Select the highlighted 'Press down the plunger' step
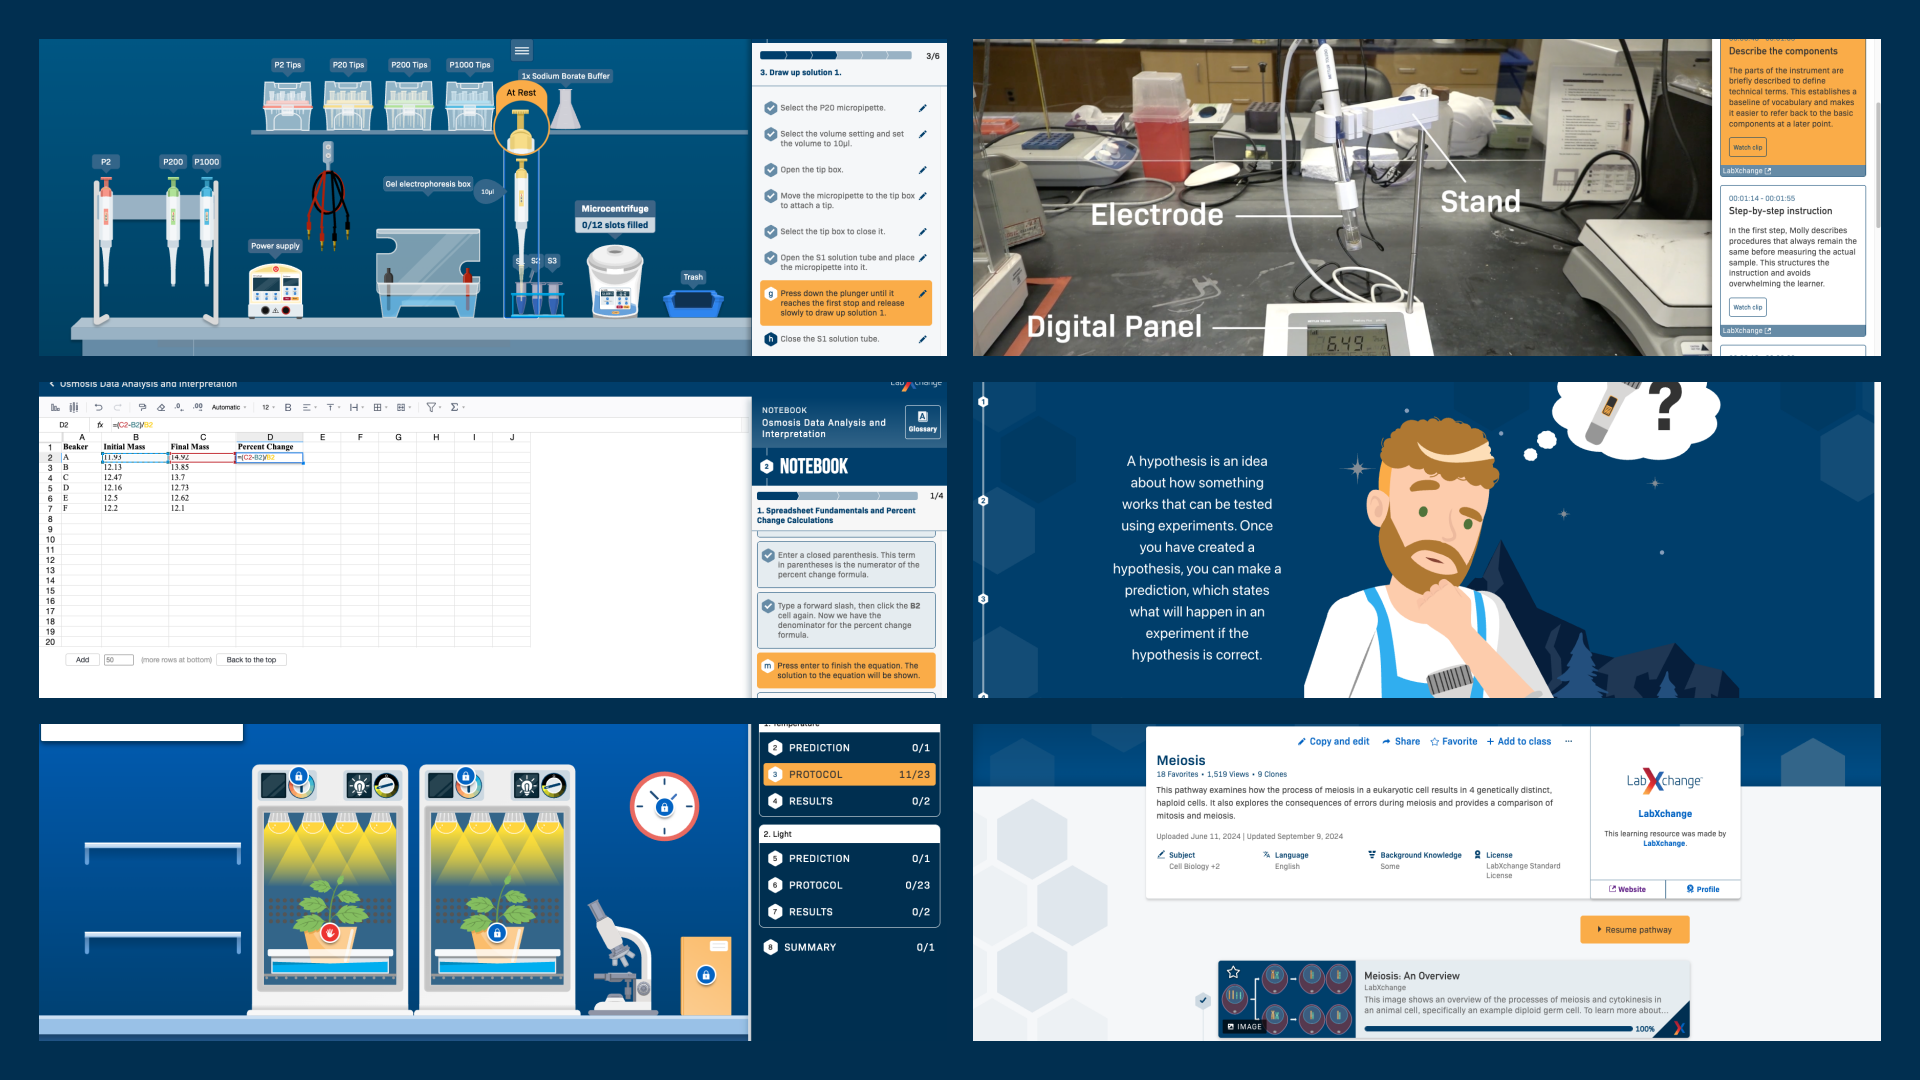This screenshot has height=1080, width=1920. (846, 303)
